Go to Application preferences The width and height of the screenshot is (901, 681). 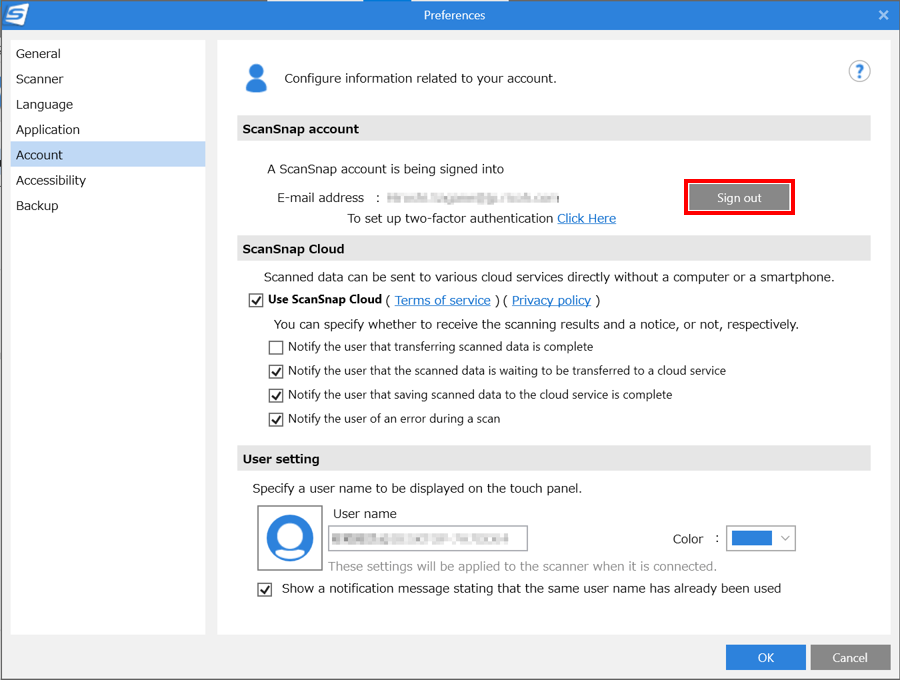pos(108,129)
